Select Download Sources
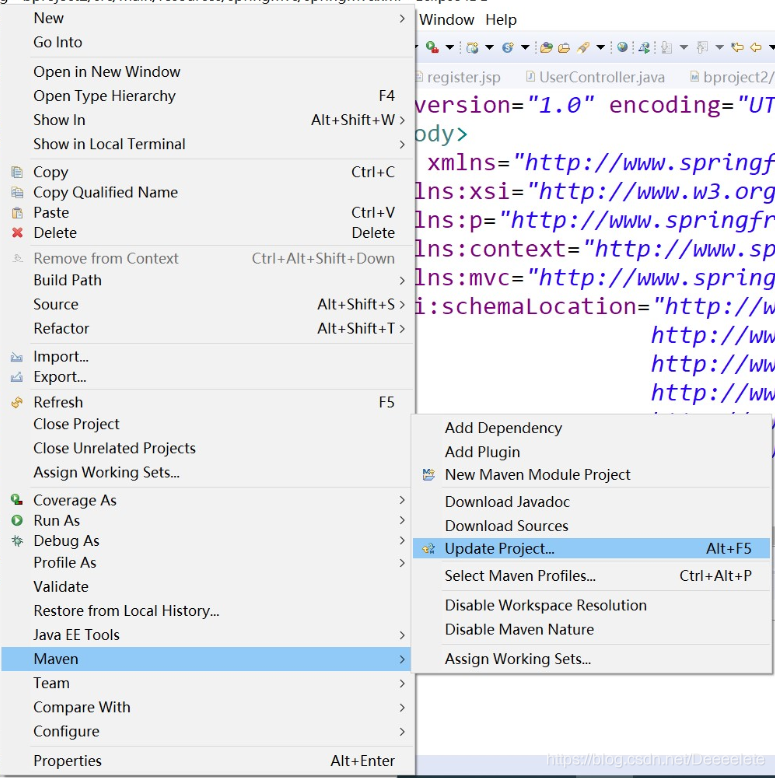Viewport: 775px width, 778px height. coord(591,526)
